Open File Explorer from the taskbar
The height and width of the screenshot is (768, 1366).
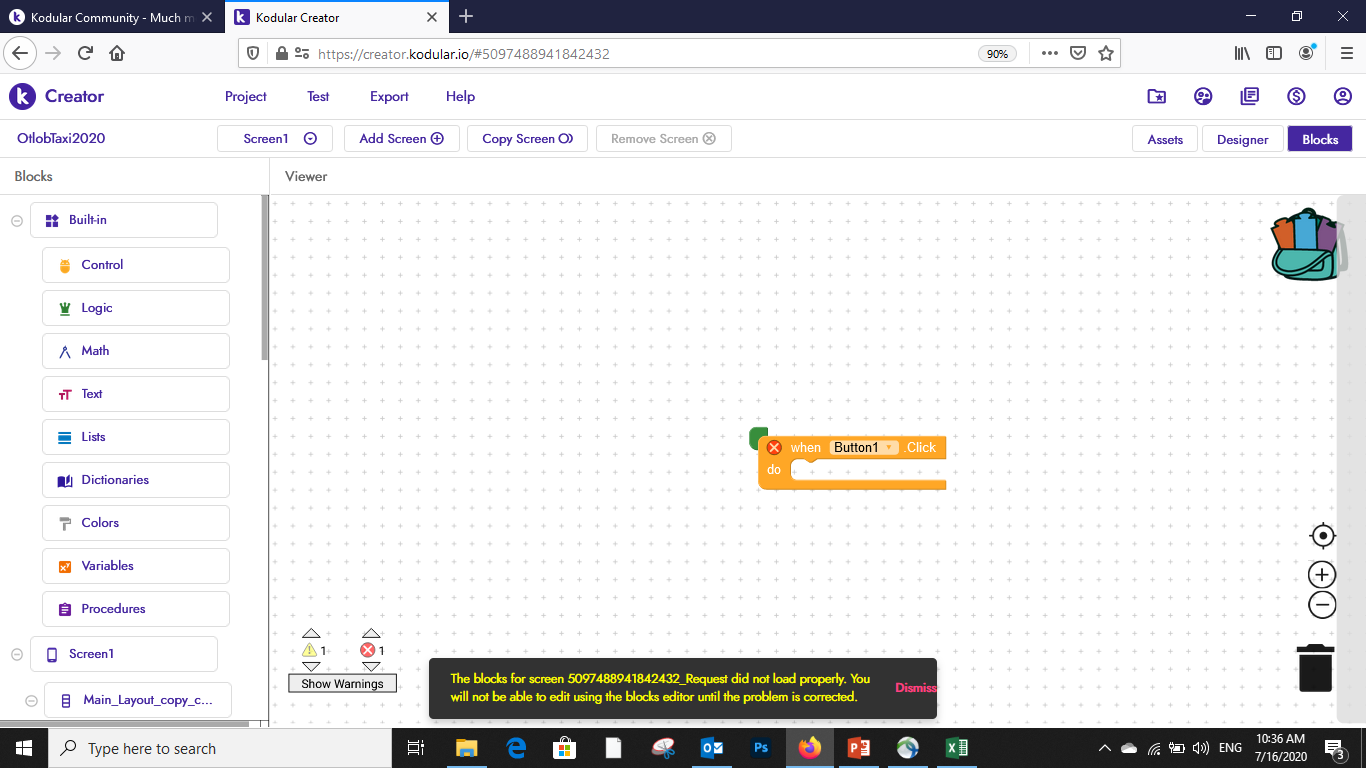(x=467, y=748)
